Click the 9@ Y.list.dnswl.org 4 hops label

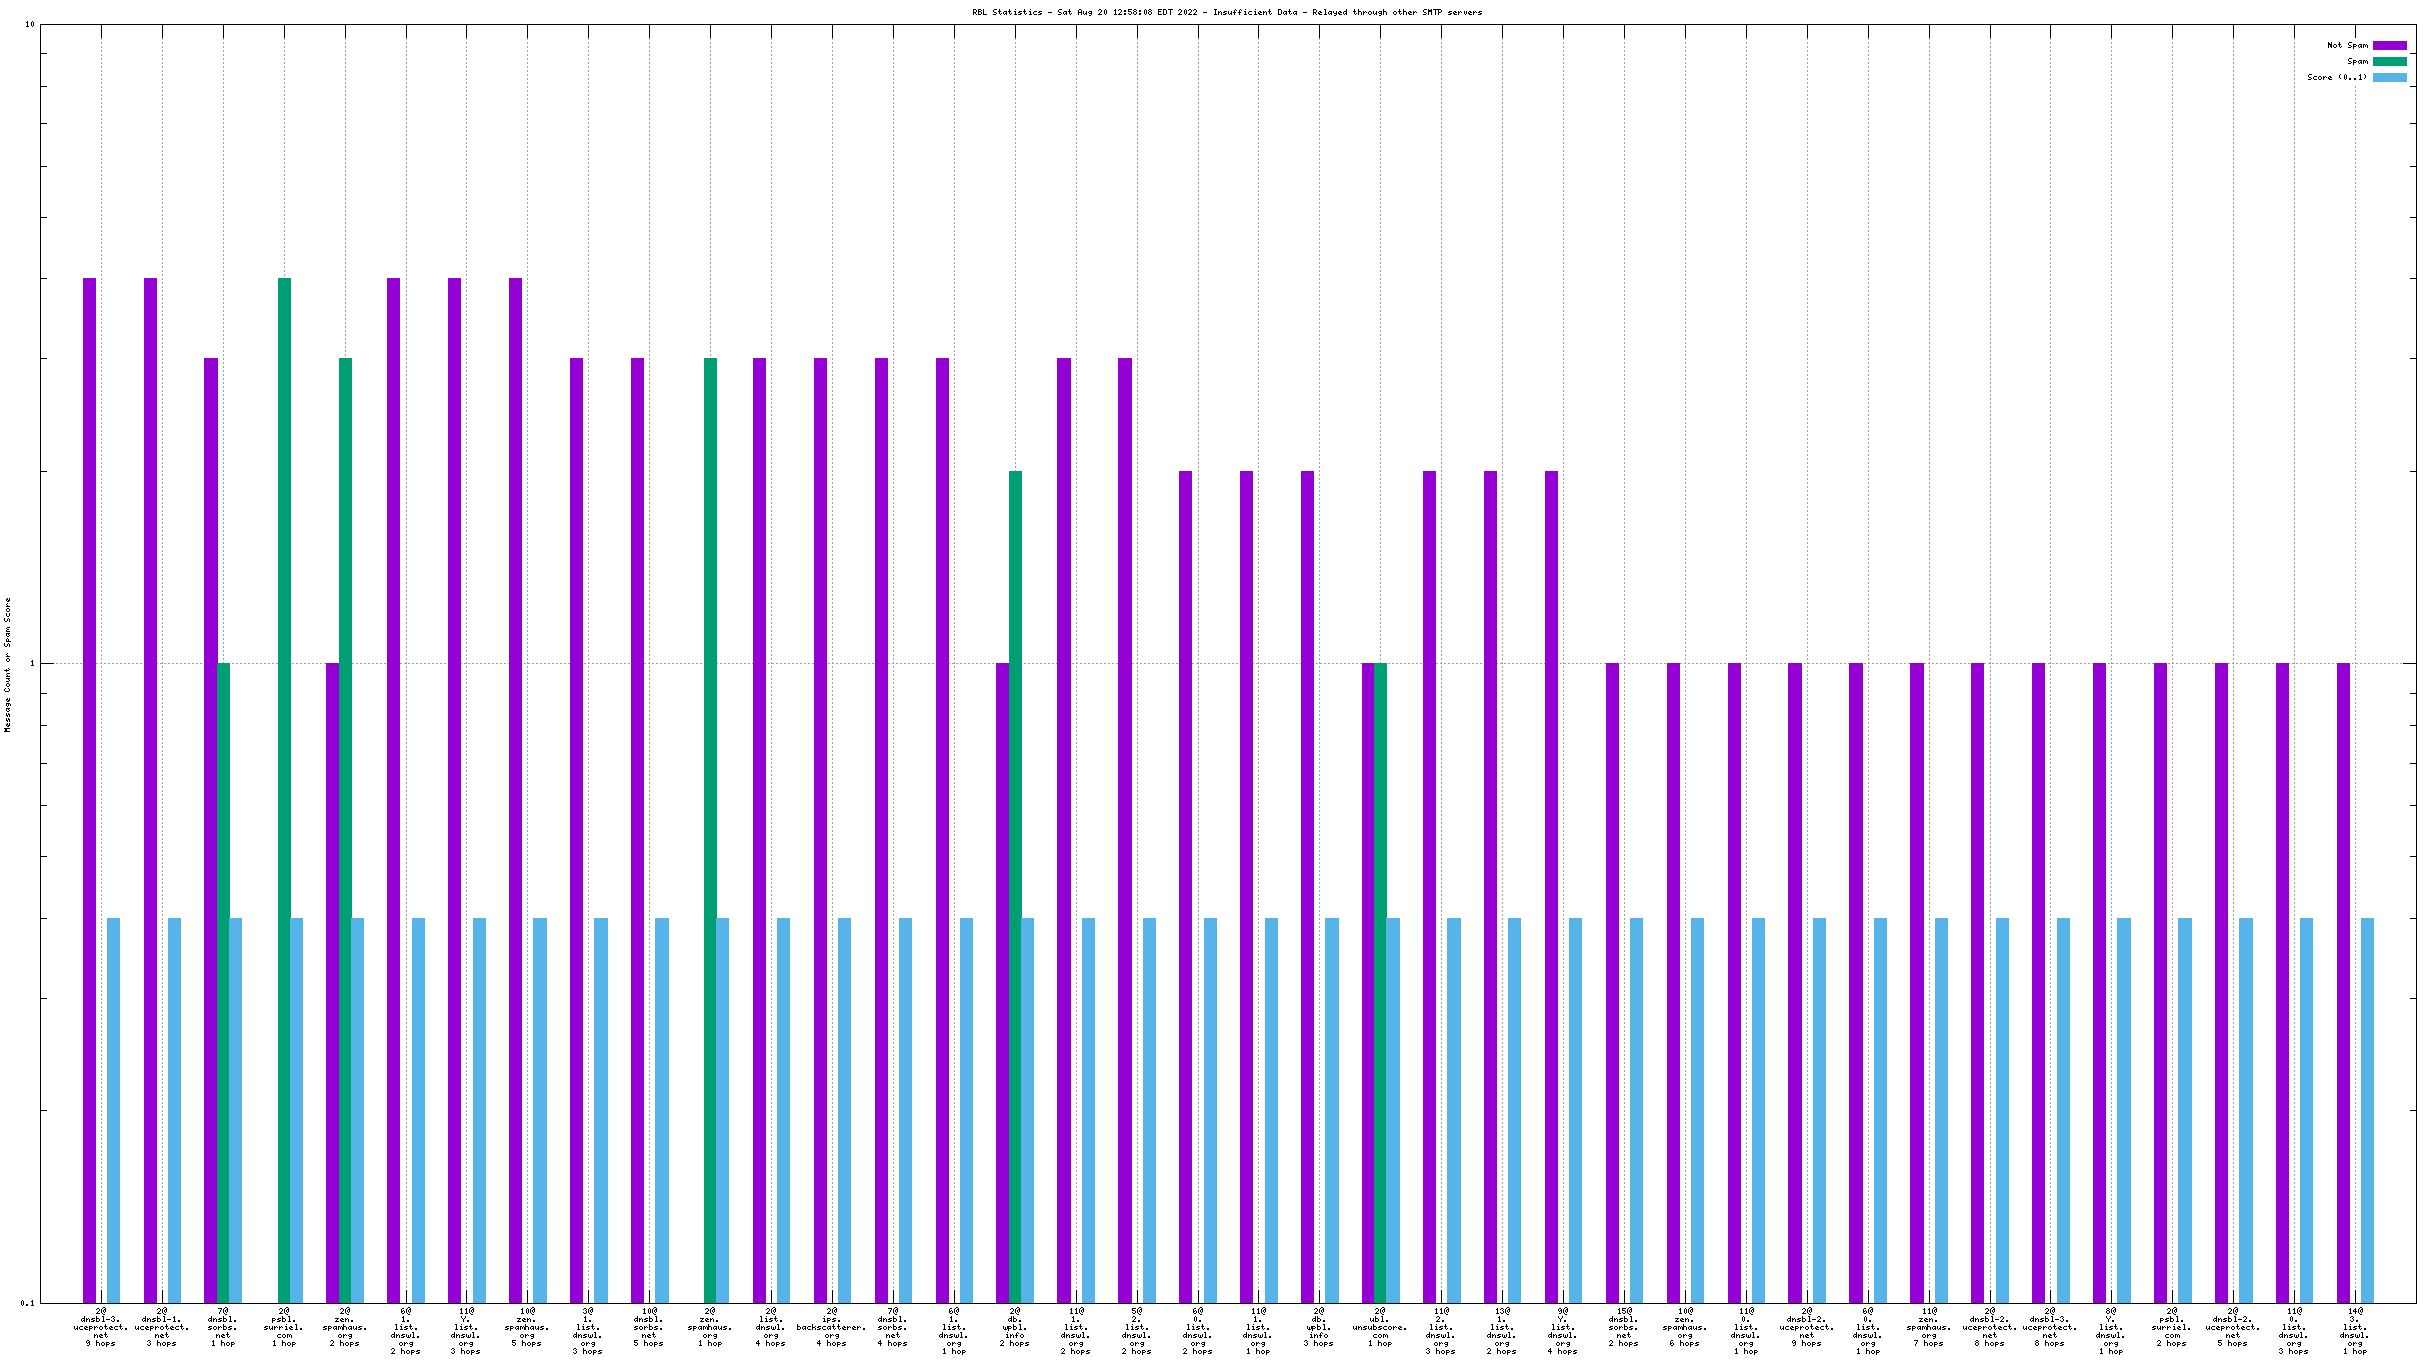click(x=1562, y=1330)
